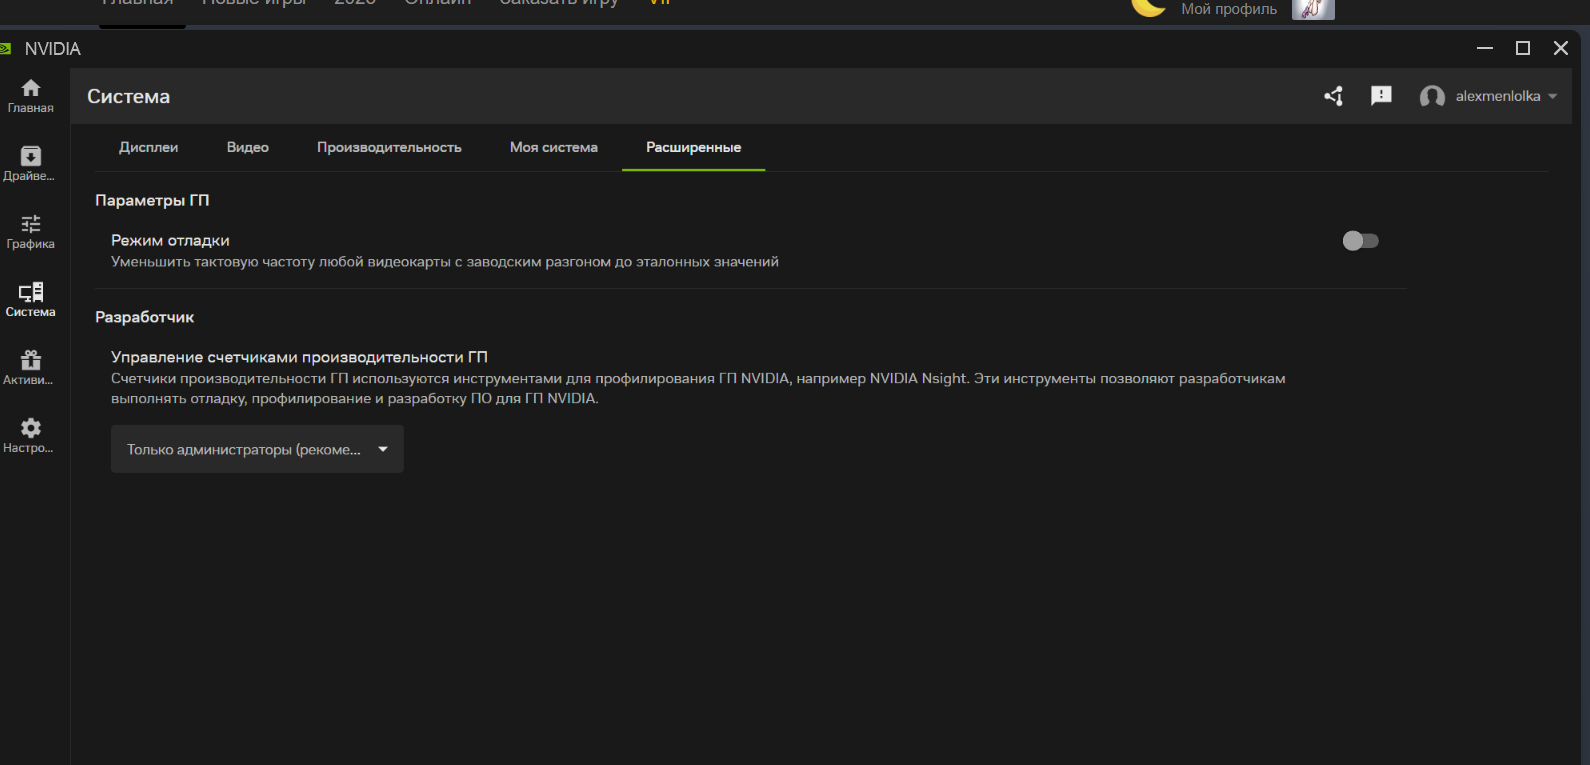The image size is (1590, 765).
Task: Open the Главная home page in sidebar
Action: (x=31, y=95)
